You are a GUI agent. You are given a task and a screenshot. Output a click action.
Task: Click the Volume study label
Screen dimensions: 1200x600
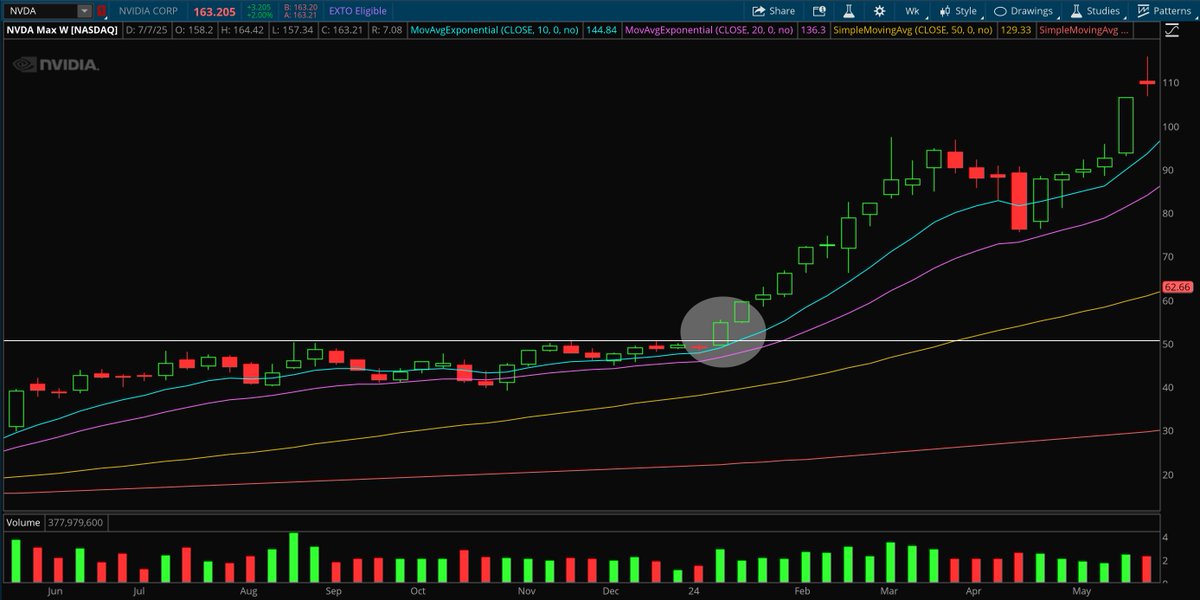coord(24,522)
